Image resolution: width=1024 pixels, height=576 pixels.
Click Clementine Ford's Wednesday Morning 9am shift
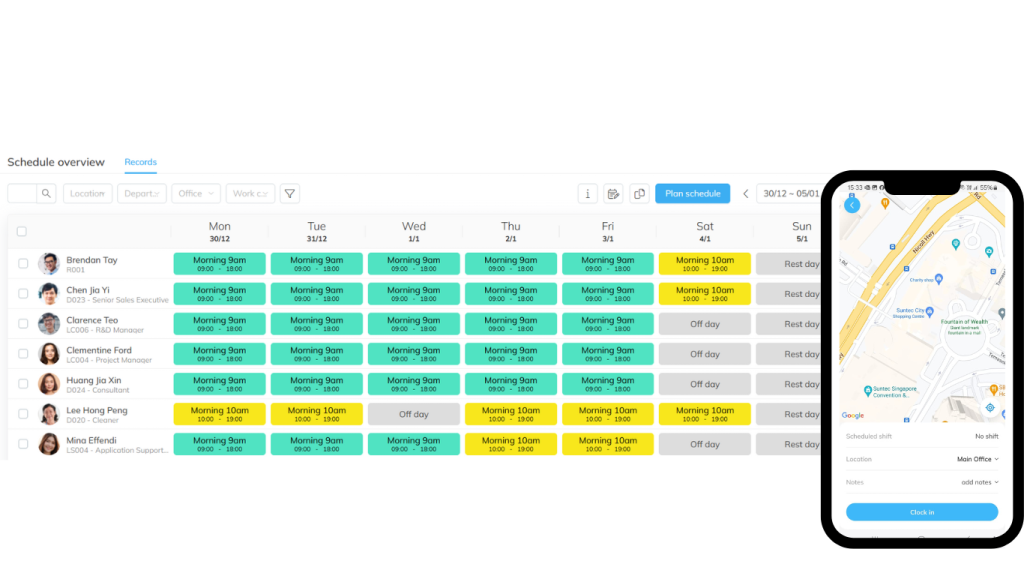click(x=413, y=354)
